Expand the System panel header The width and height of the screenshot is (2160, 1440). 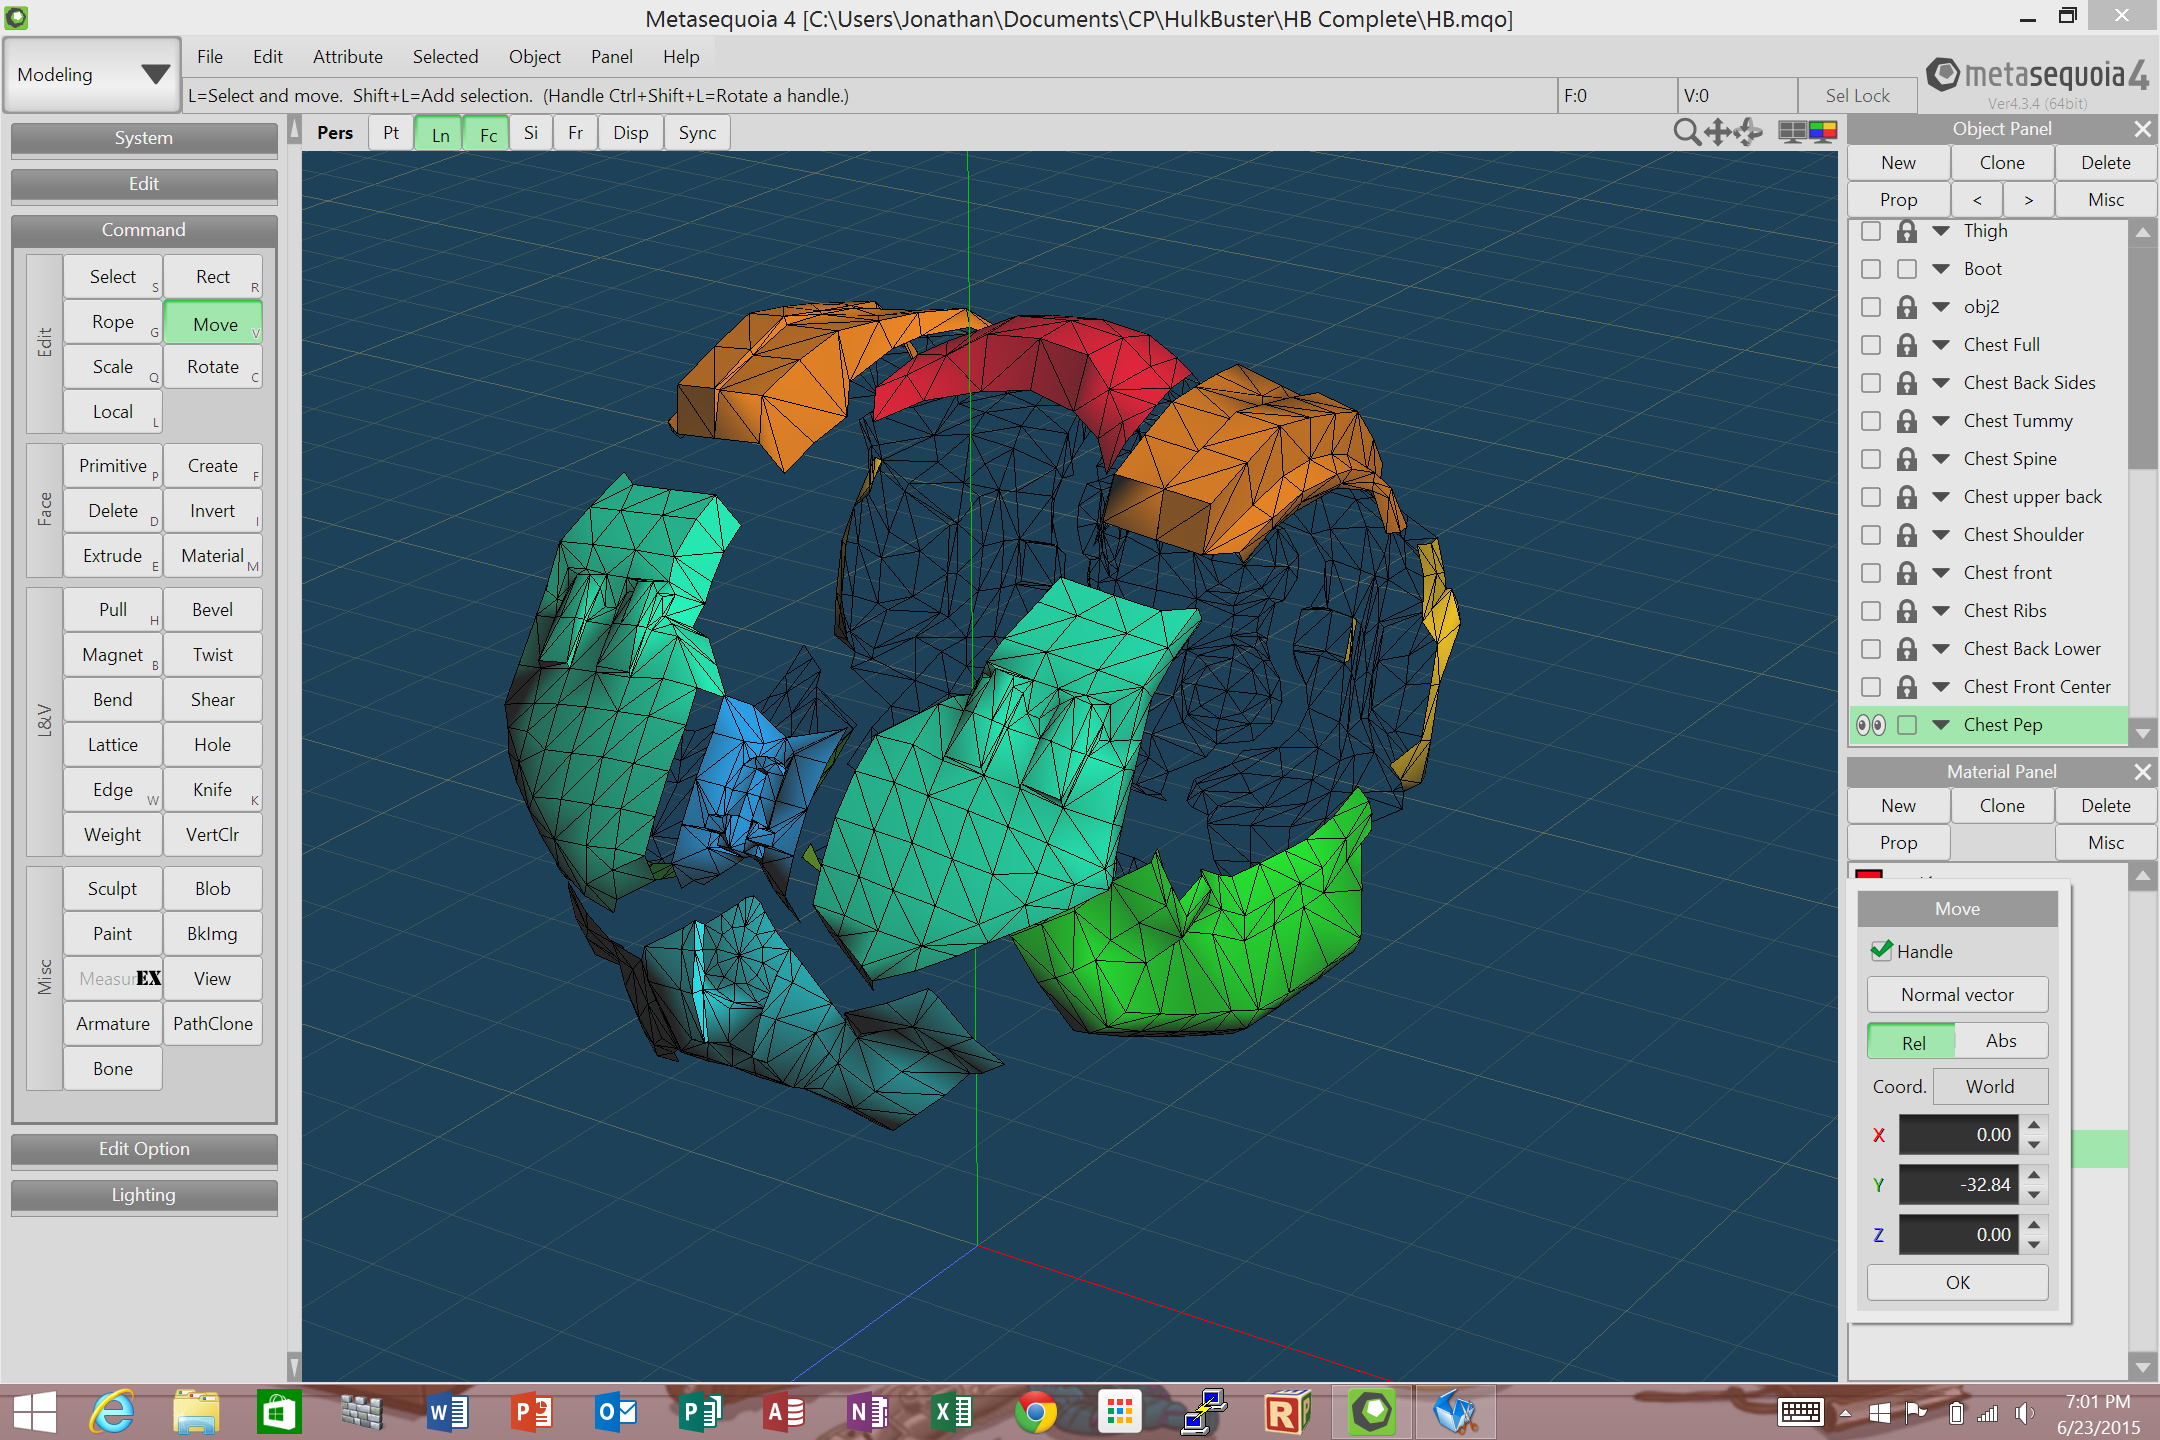click(x=144, y=138)
